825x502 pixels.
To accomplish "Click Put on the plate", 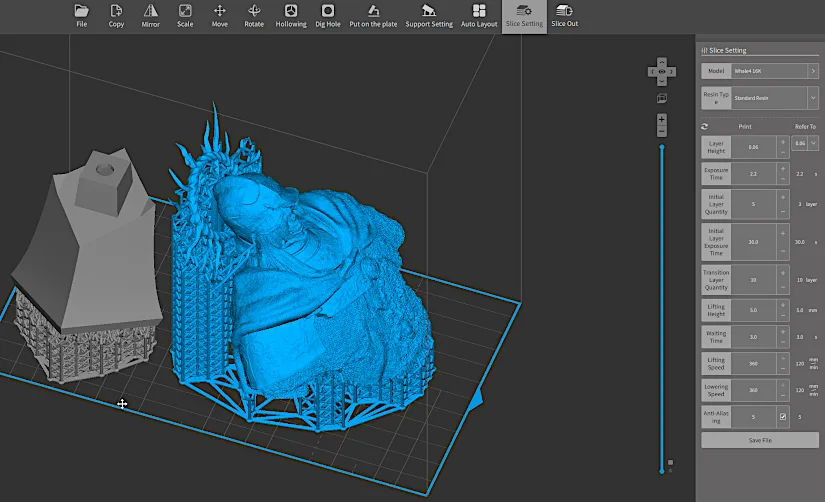I will (373, 16).
